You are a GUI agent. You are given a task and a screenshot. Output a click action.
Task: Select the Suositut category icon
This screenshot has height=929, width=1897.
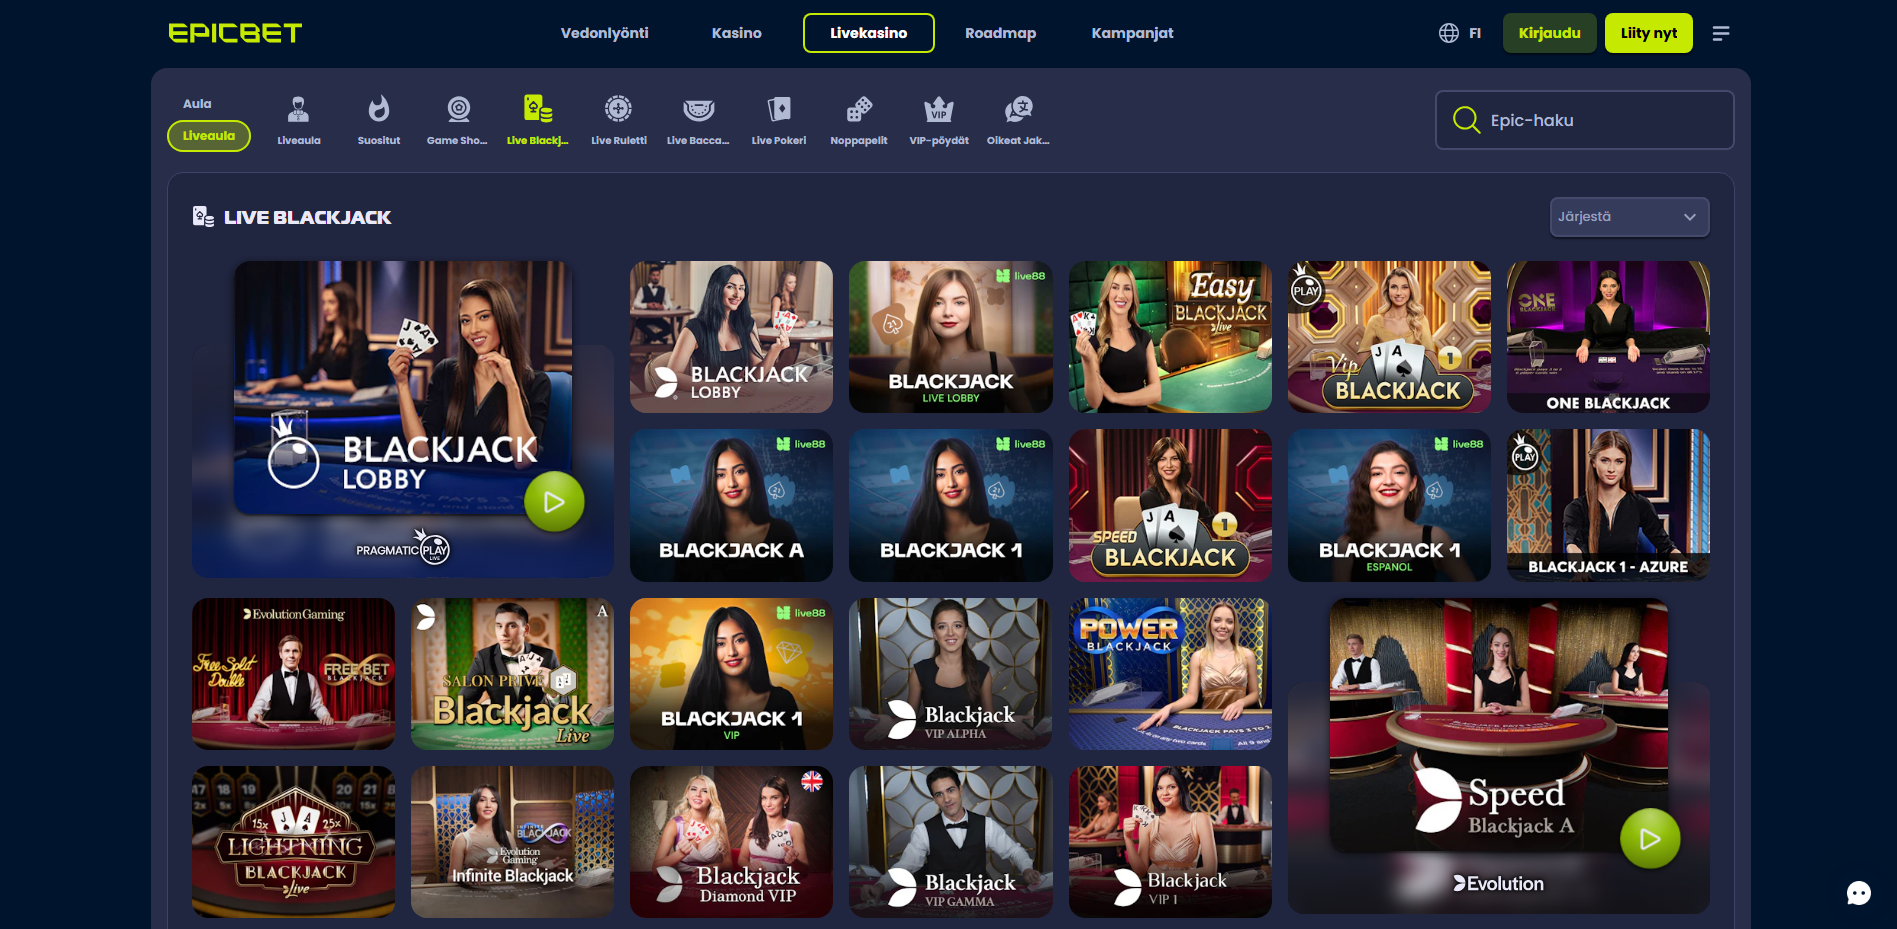[x=378, y=110]
